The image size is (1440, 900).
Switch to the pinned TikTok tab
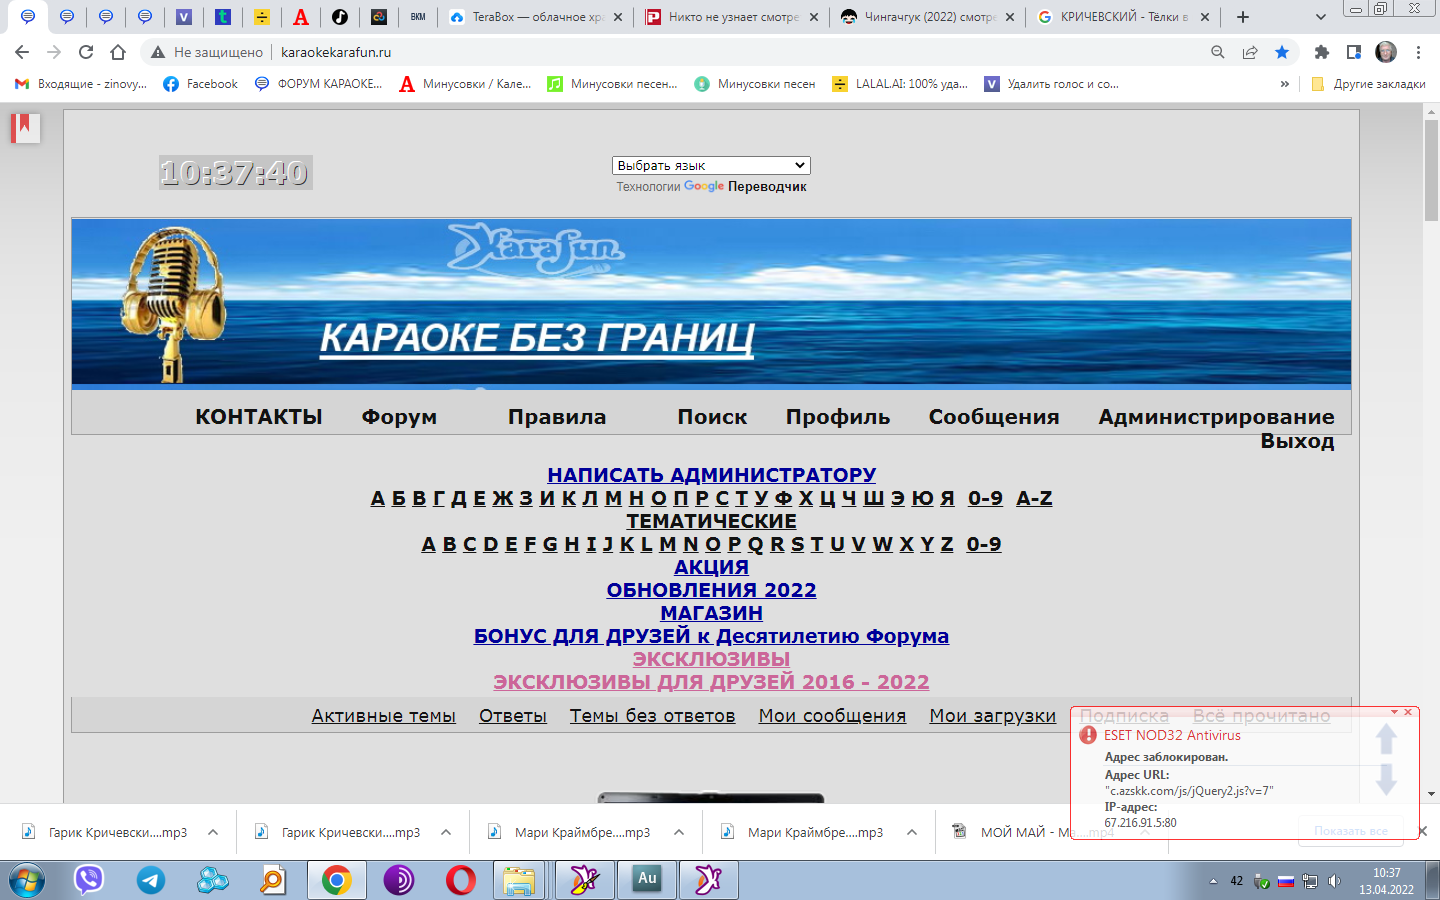(x=340, y=17)
